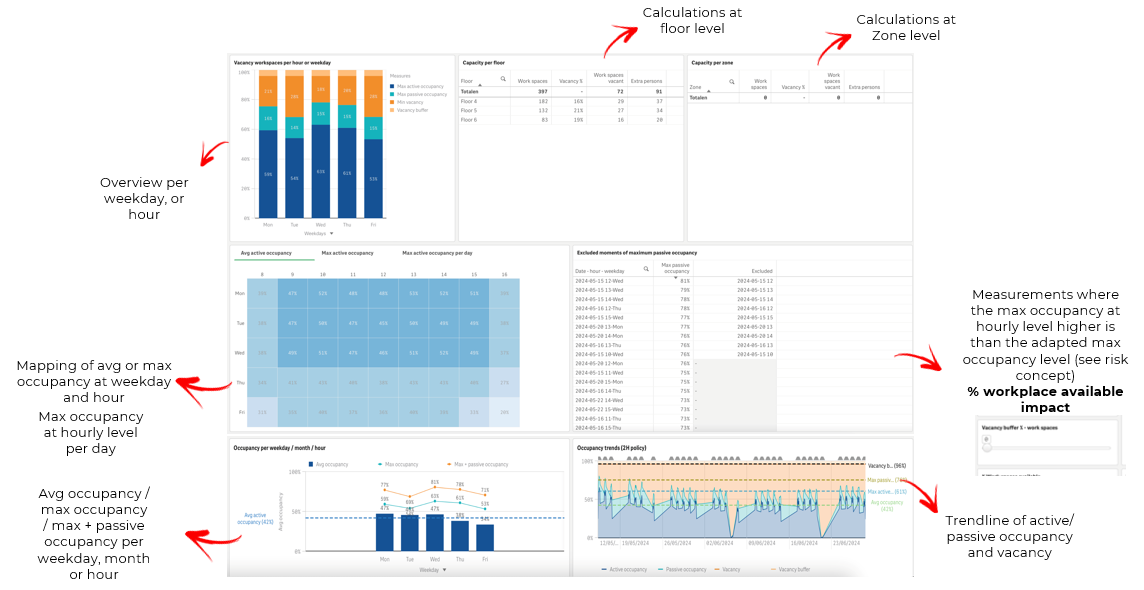The height and width of the screenshot is (590, 1144).
Task: Open the Max active occupancy per day tab
Action: click(x=437, y=253)
